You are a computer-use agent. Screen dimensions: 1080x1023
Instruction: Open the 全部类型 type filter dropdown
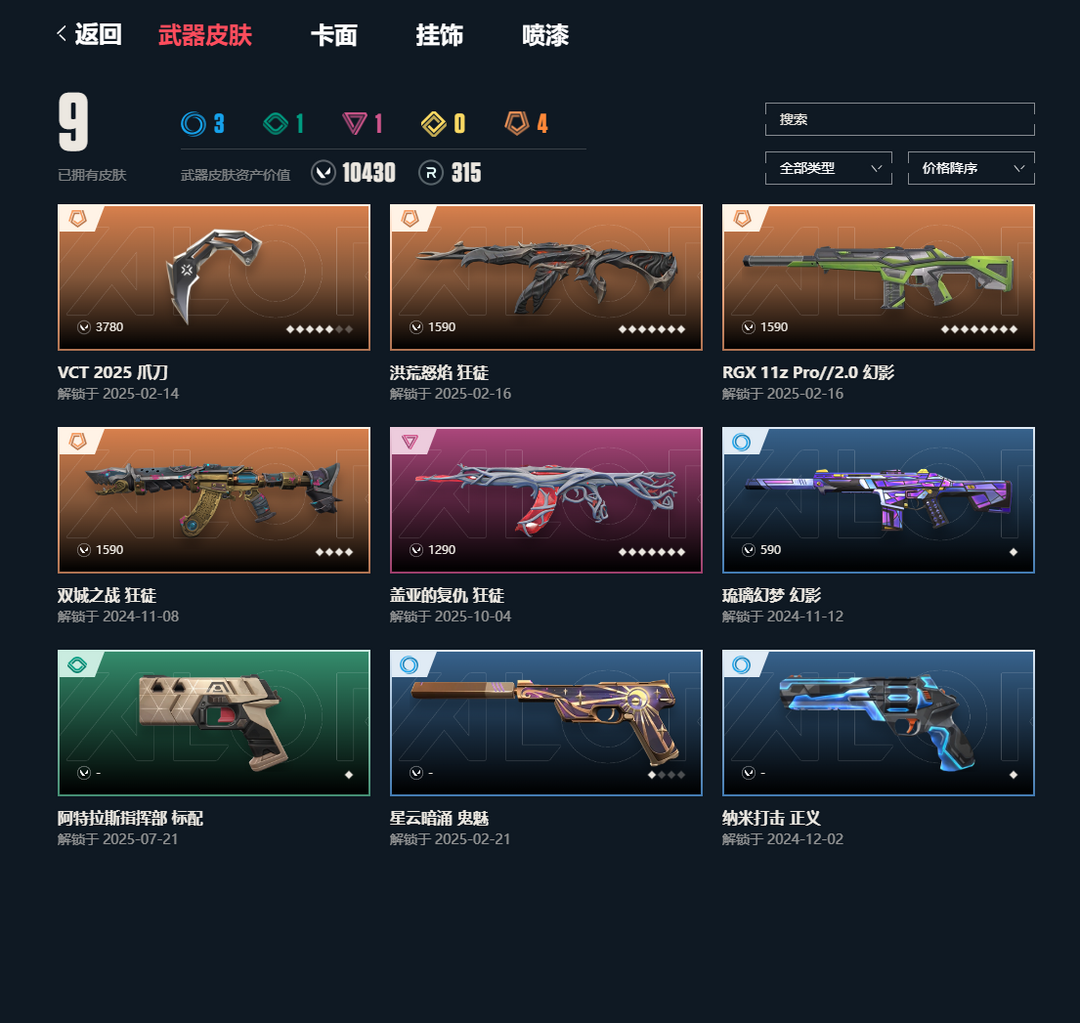(x=829, y=168)
